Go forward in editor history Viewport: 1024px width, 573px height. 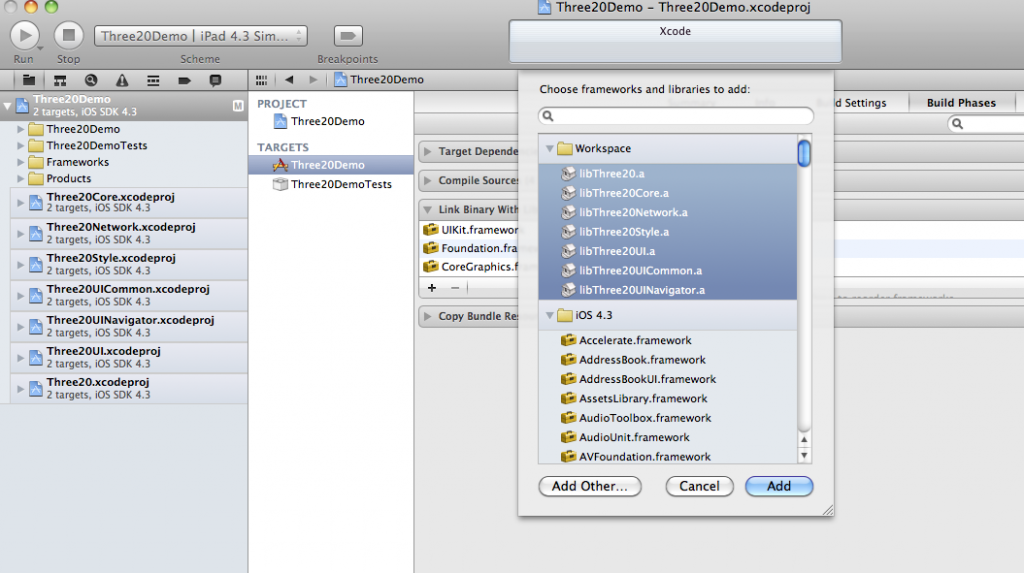tap(313, 80)
